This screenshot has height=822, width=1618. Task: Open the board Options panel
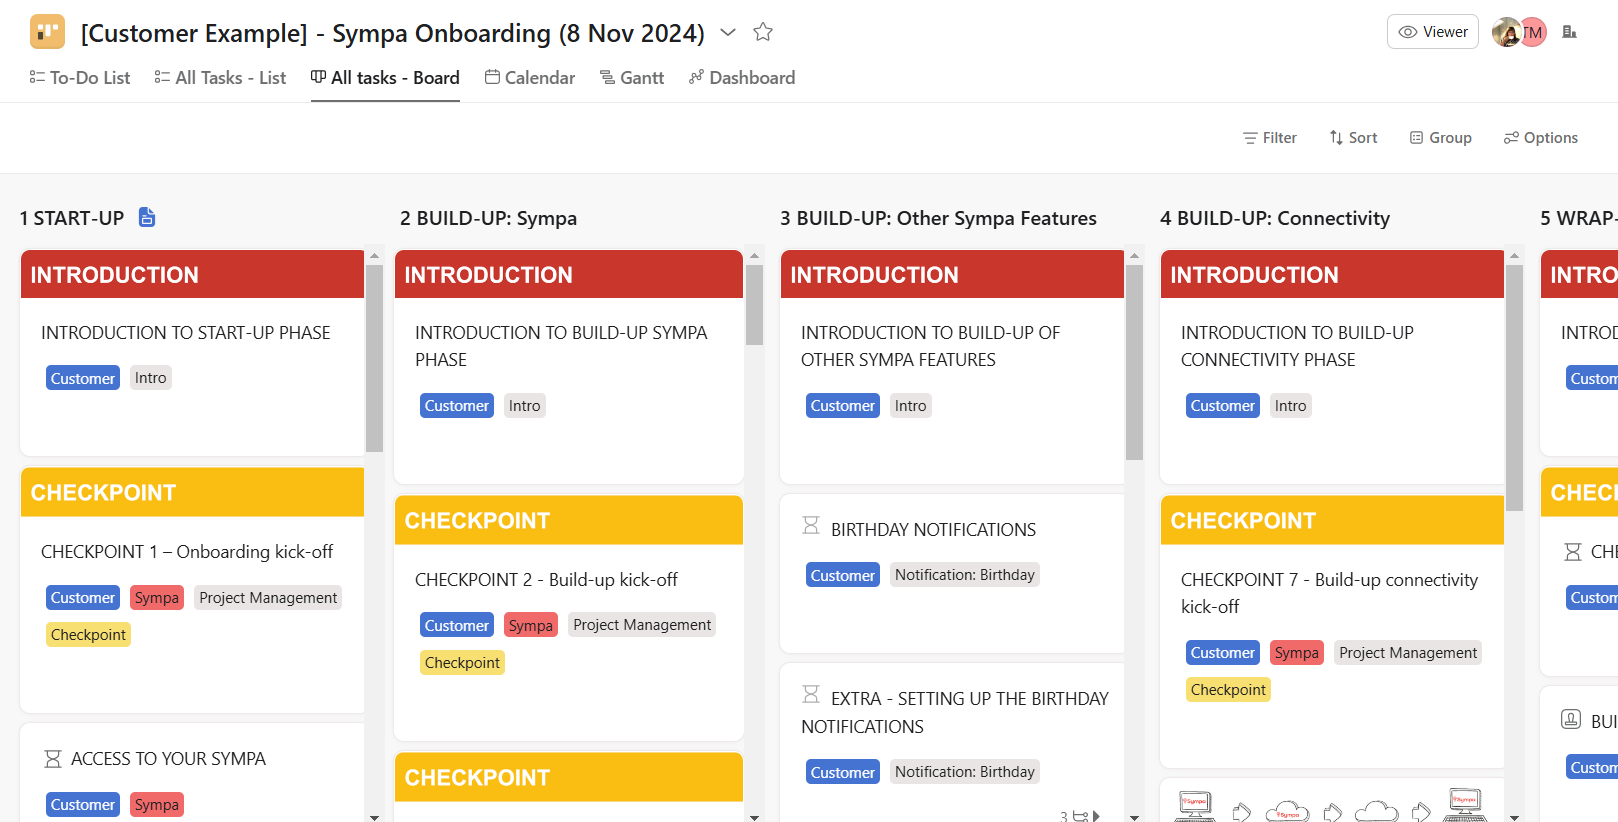(x=1540, y=138)
